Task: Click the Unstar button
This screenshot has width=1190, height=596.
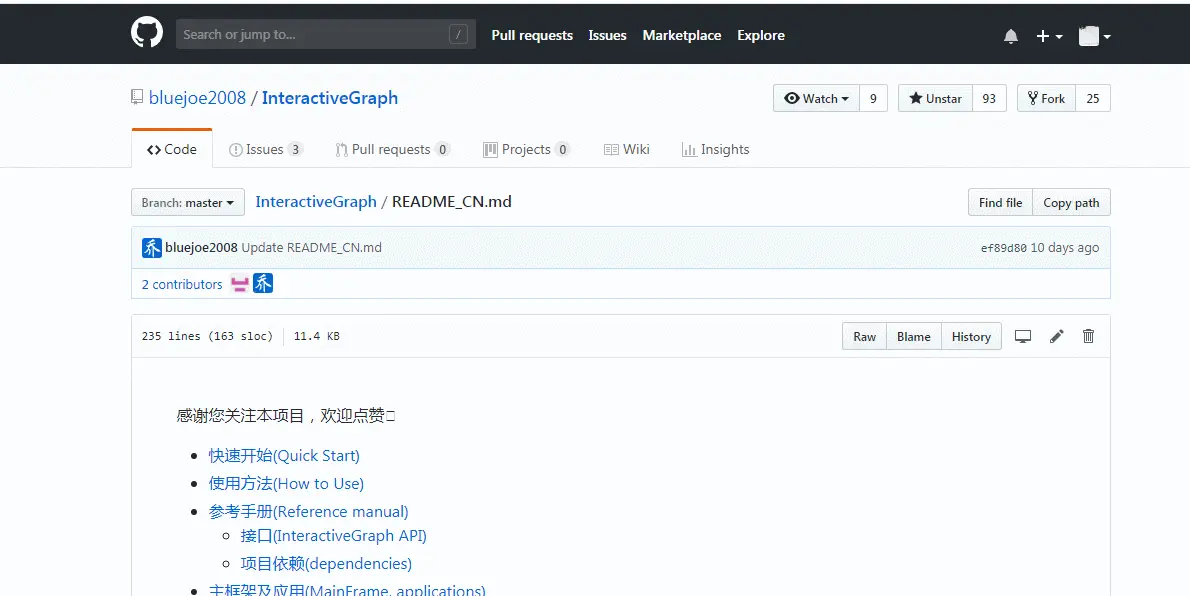Action: click(x=935, y=98)
